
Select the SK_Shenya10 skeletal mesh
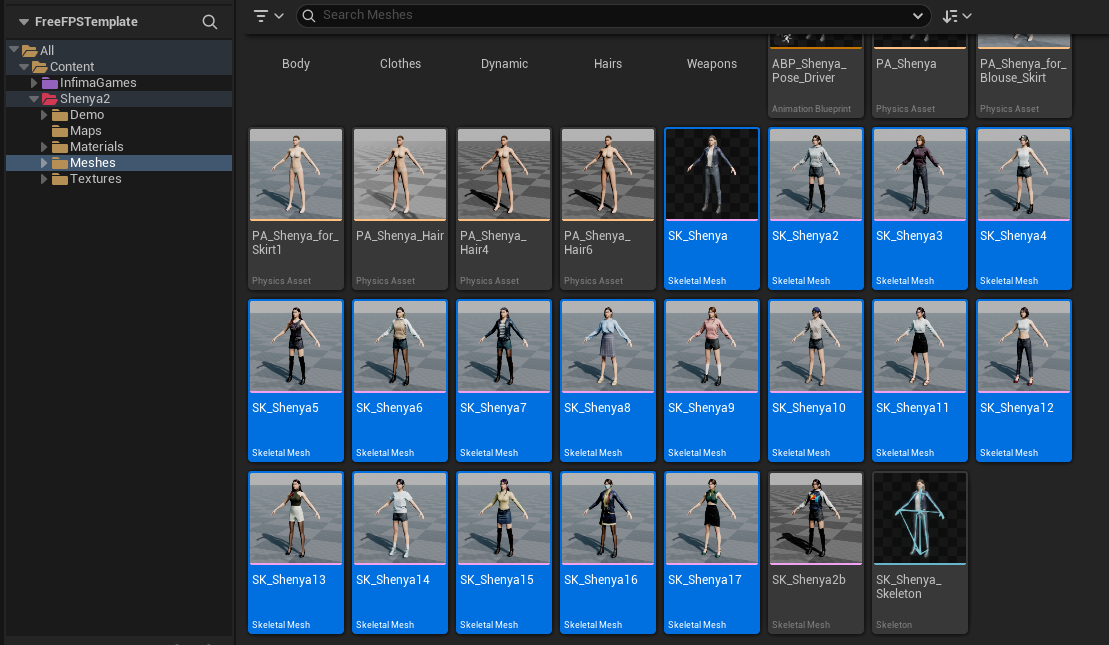pyautogui.click(x=815, y=380)
